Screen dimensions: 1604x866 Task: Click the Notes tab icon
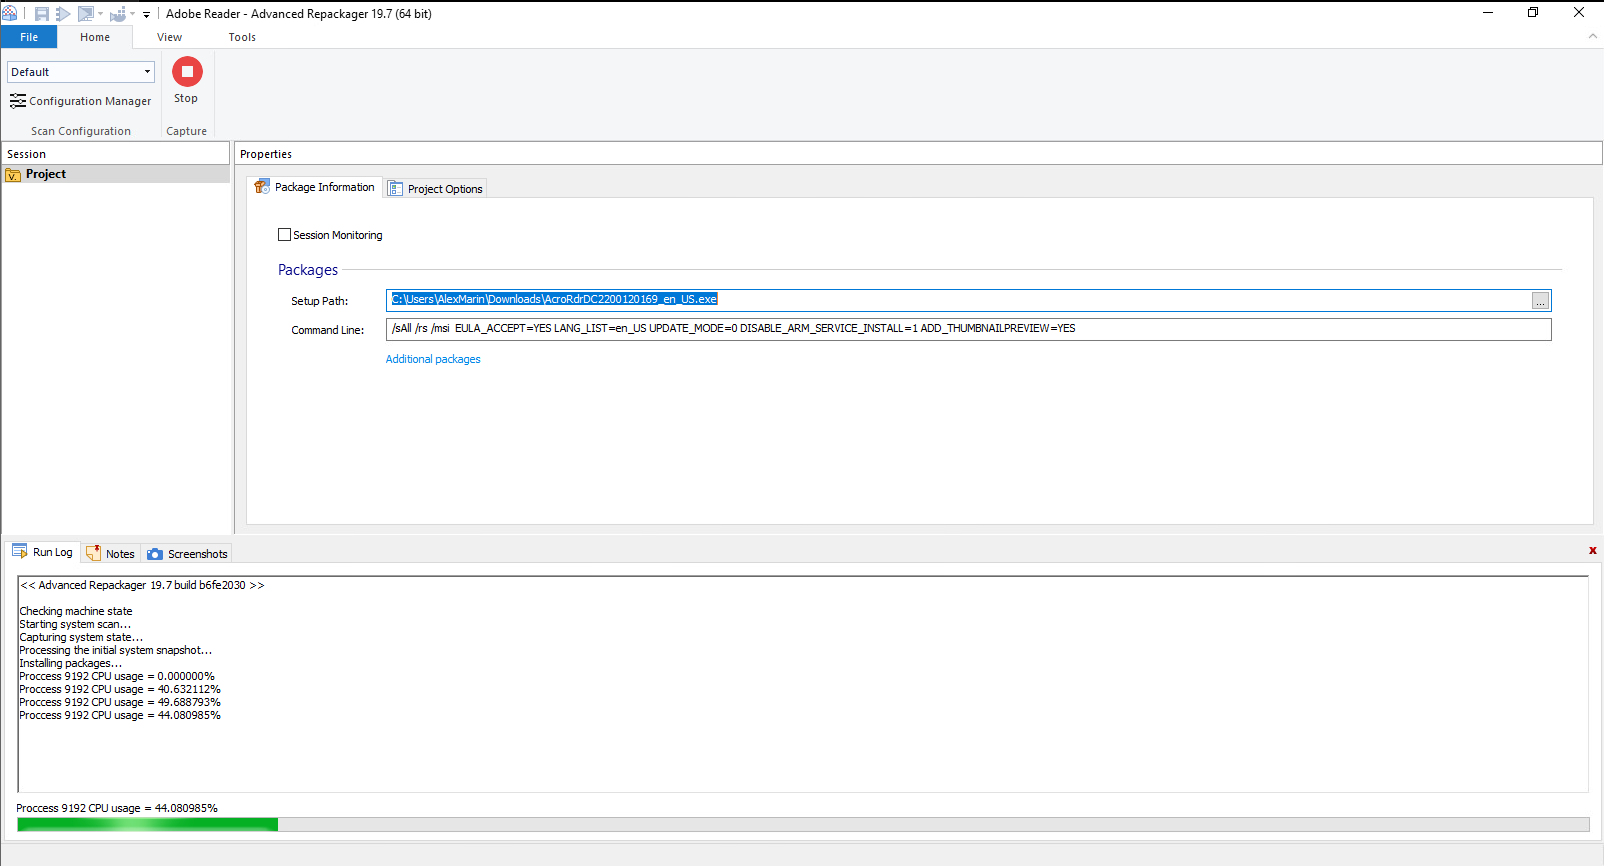[x=94, y=553]
